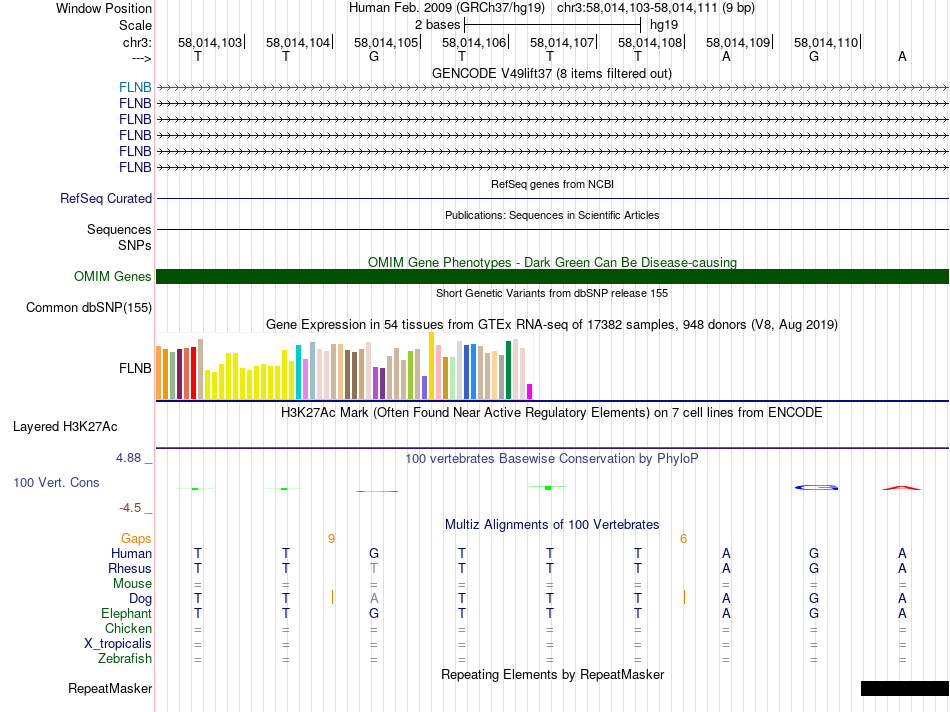Image resolution: width=950 pixels, height=712 pixels.
Task: Click the Repeating Elements by RepeatMasker title
Action: pos(552,675)
